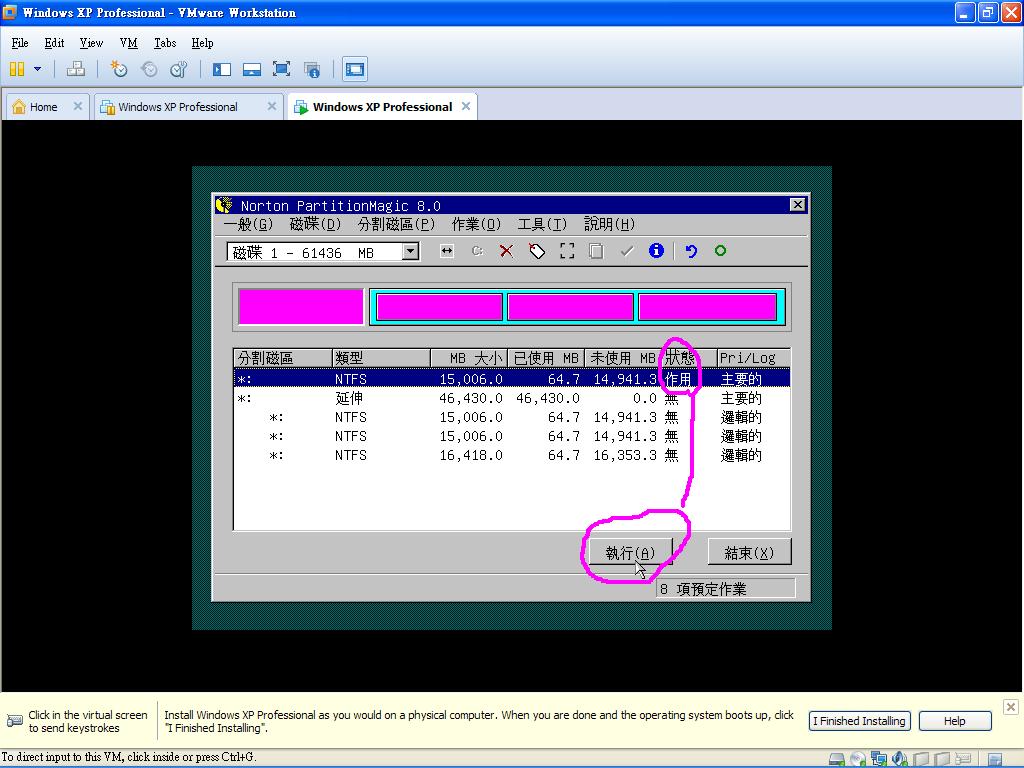The height and width of the screenshot is (768, 1024).
Task: Click the copy partition icon
Action: click(596, 251)
